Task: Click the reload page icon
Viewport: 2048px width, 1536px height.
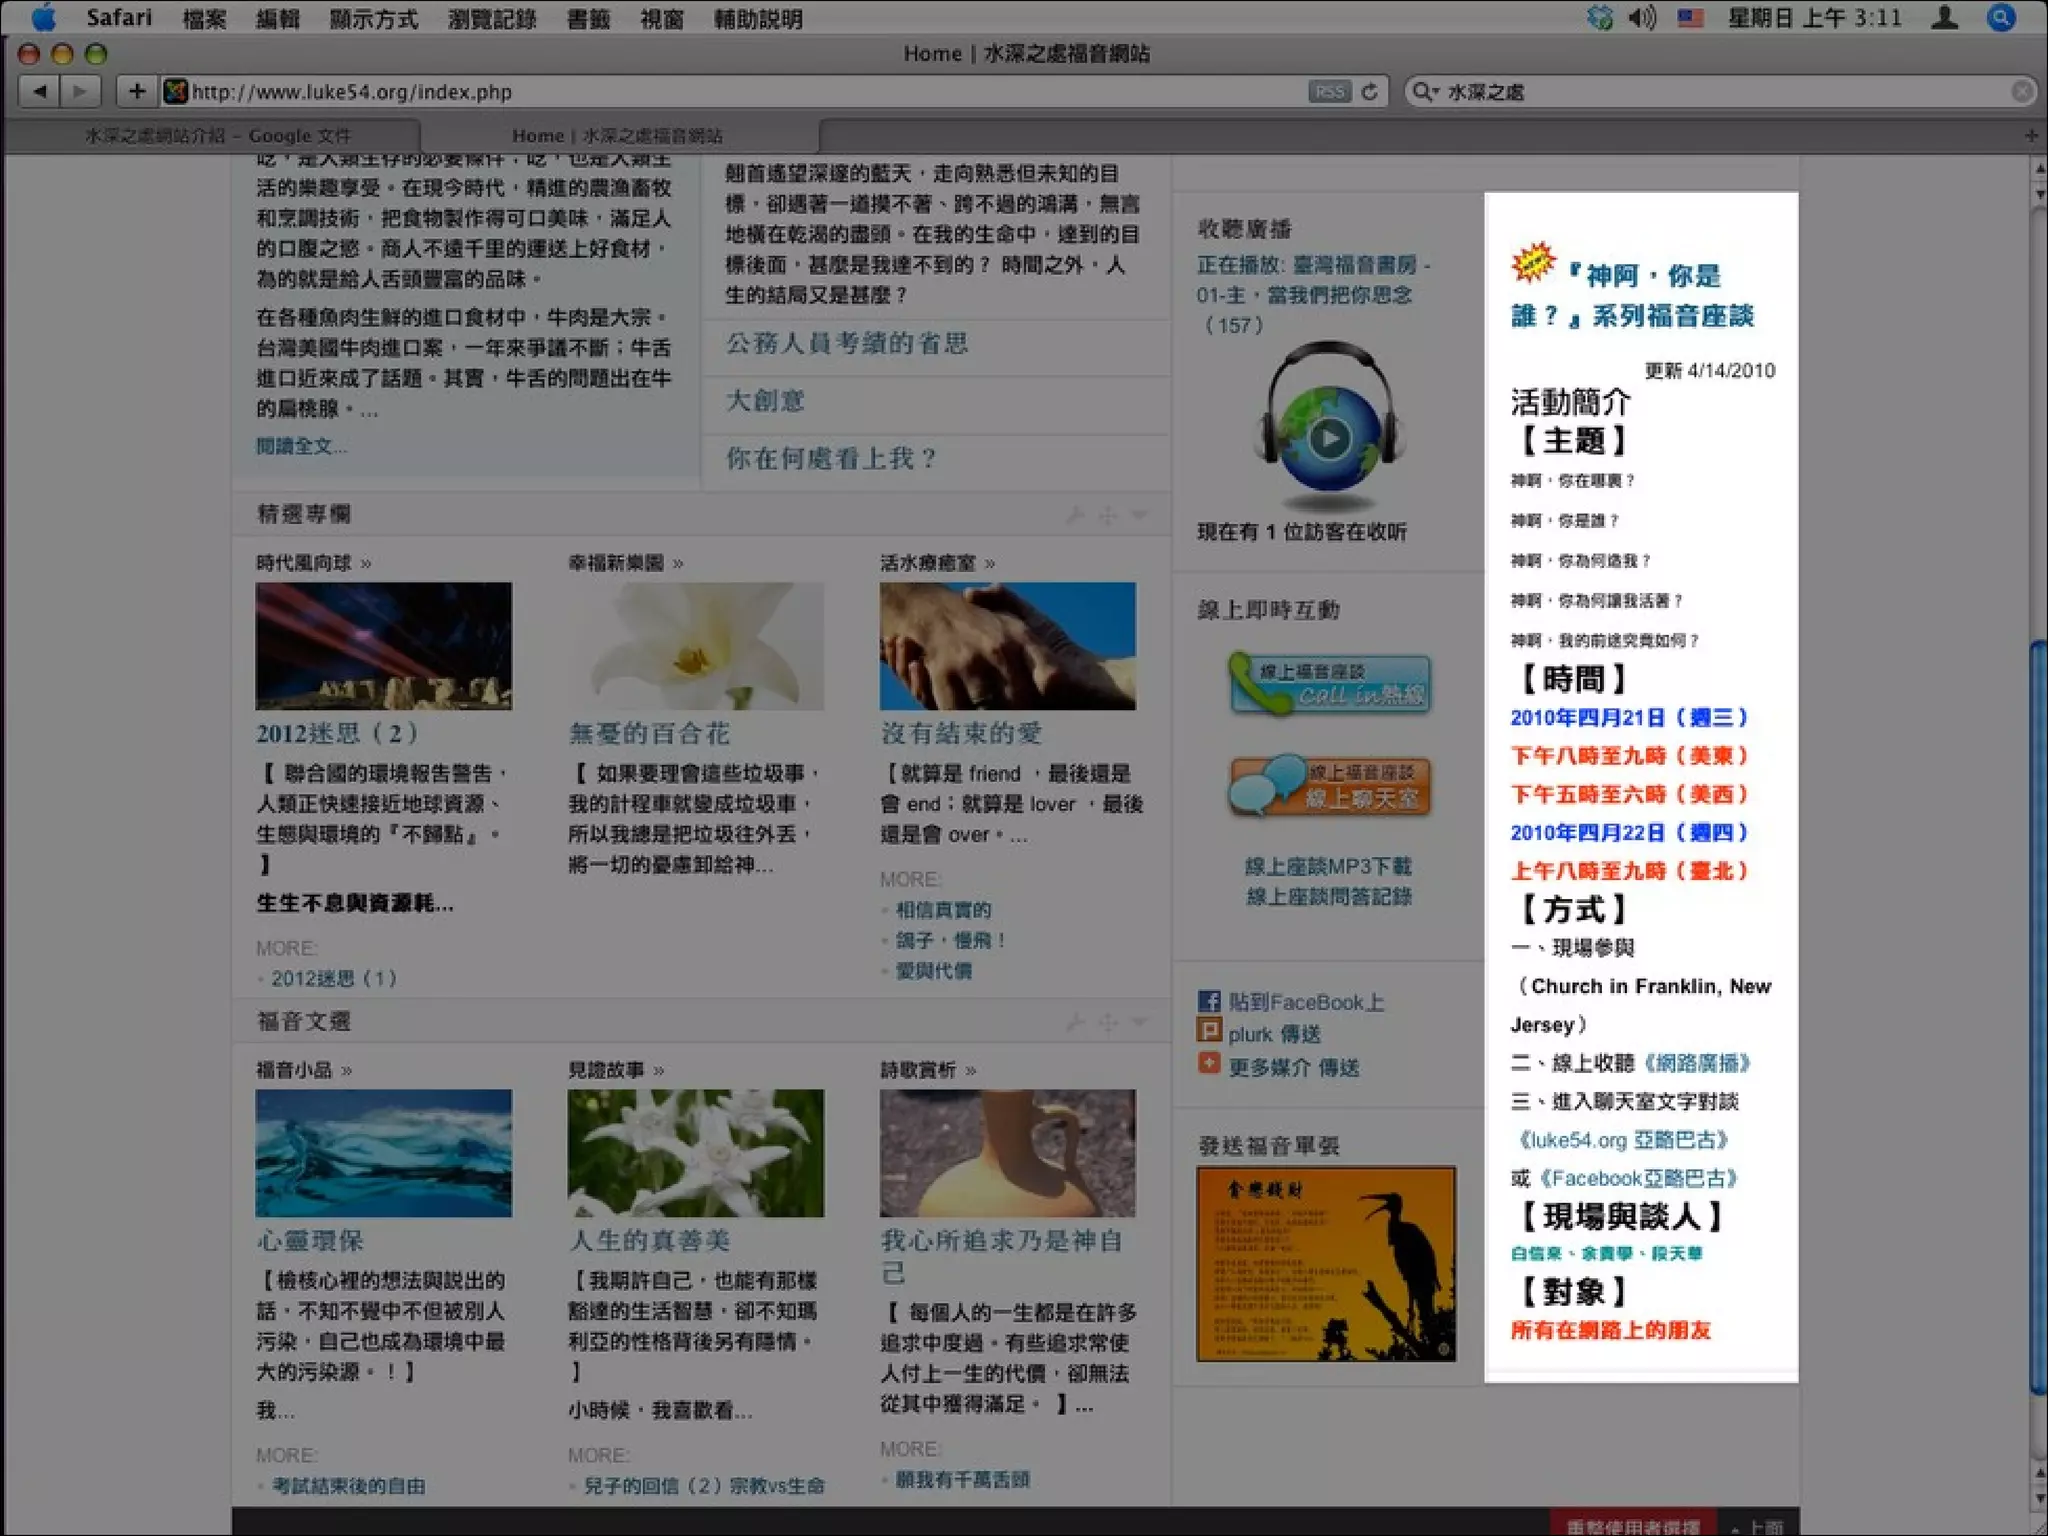Action: (x=1370, y=92)
